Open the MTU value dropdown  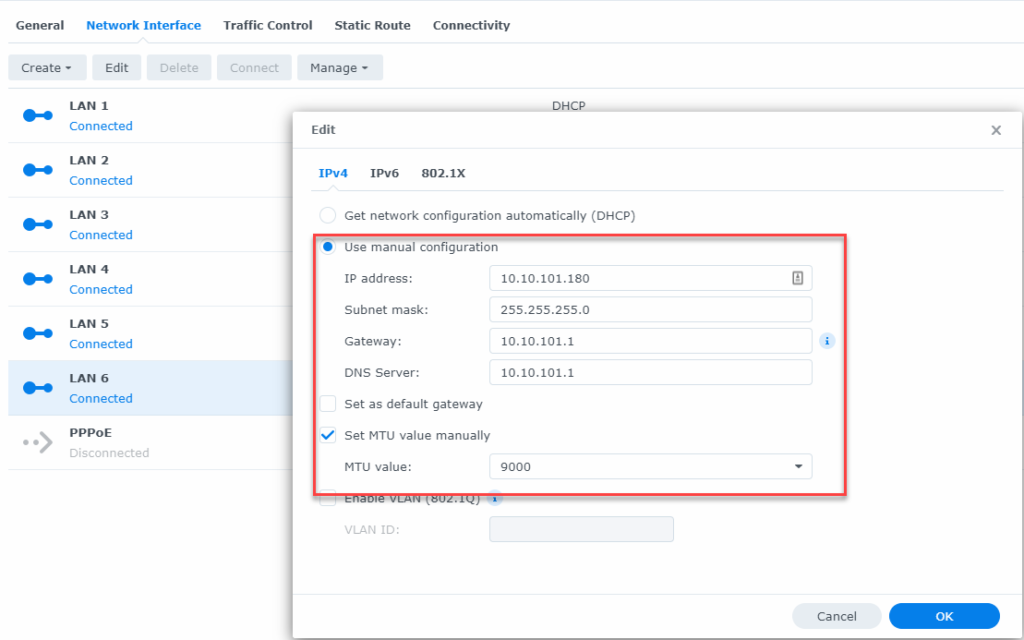point(798,466)
